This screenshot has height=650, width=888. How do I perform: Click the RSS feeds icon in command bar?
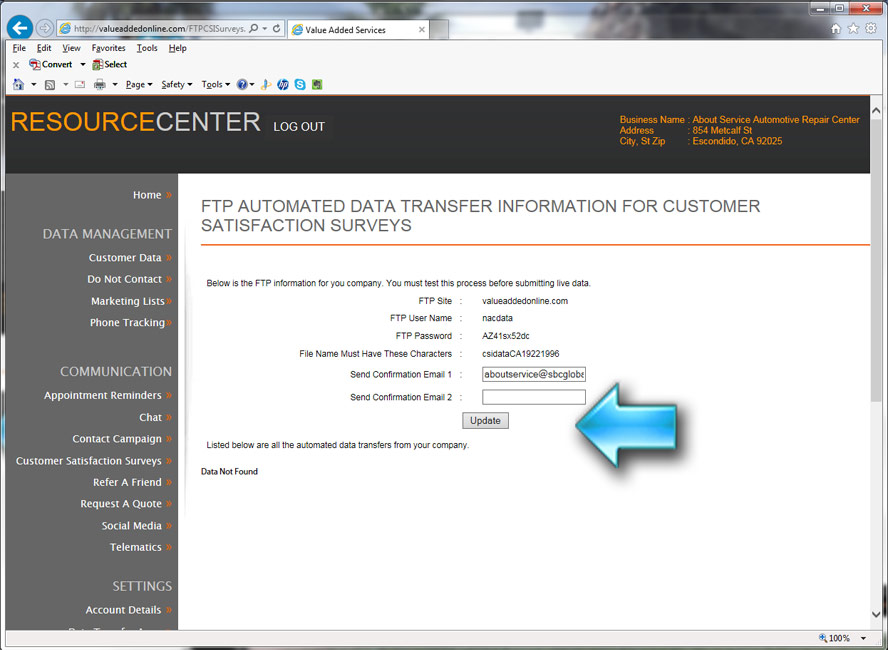click(50, 85)
